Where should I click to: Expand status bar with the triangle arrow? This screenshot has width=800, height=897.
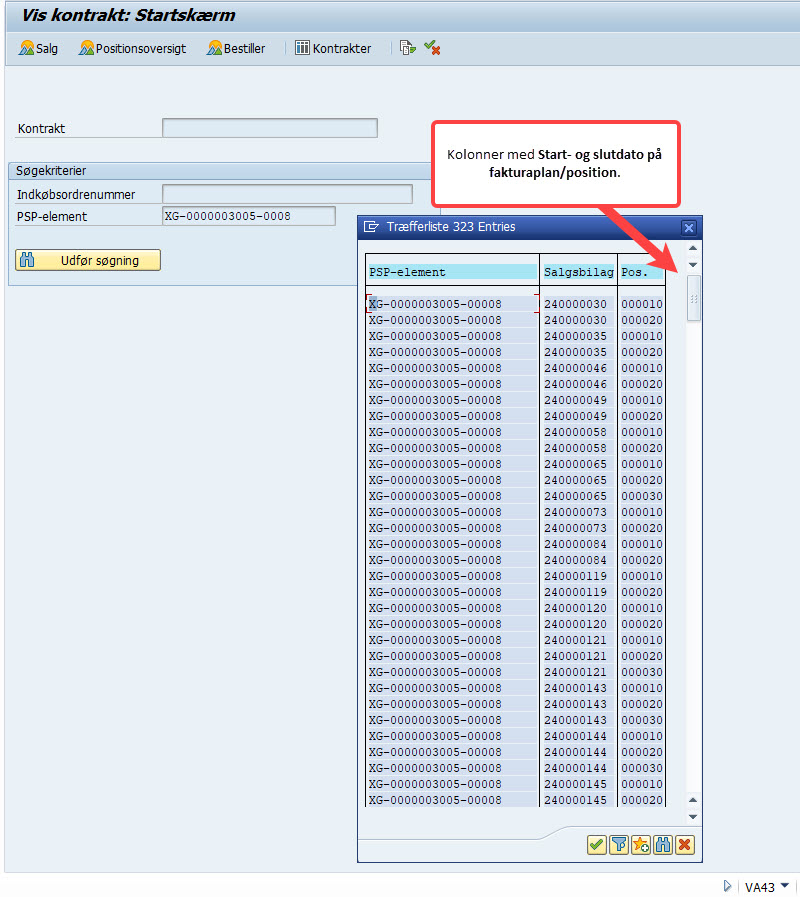[x=727, y=886]
